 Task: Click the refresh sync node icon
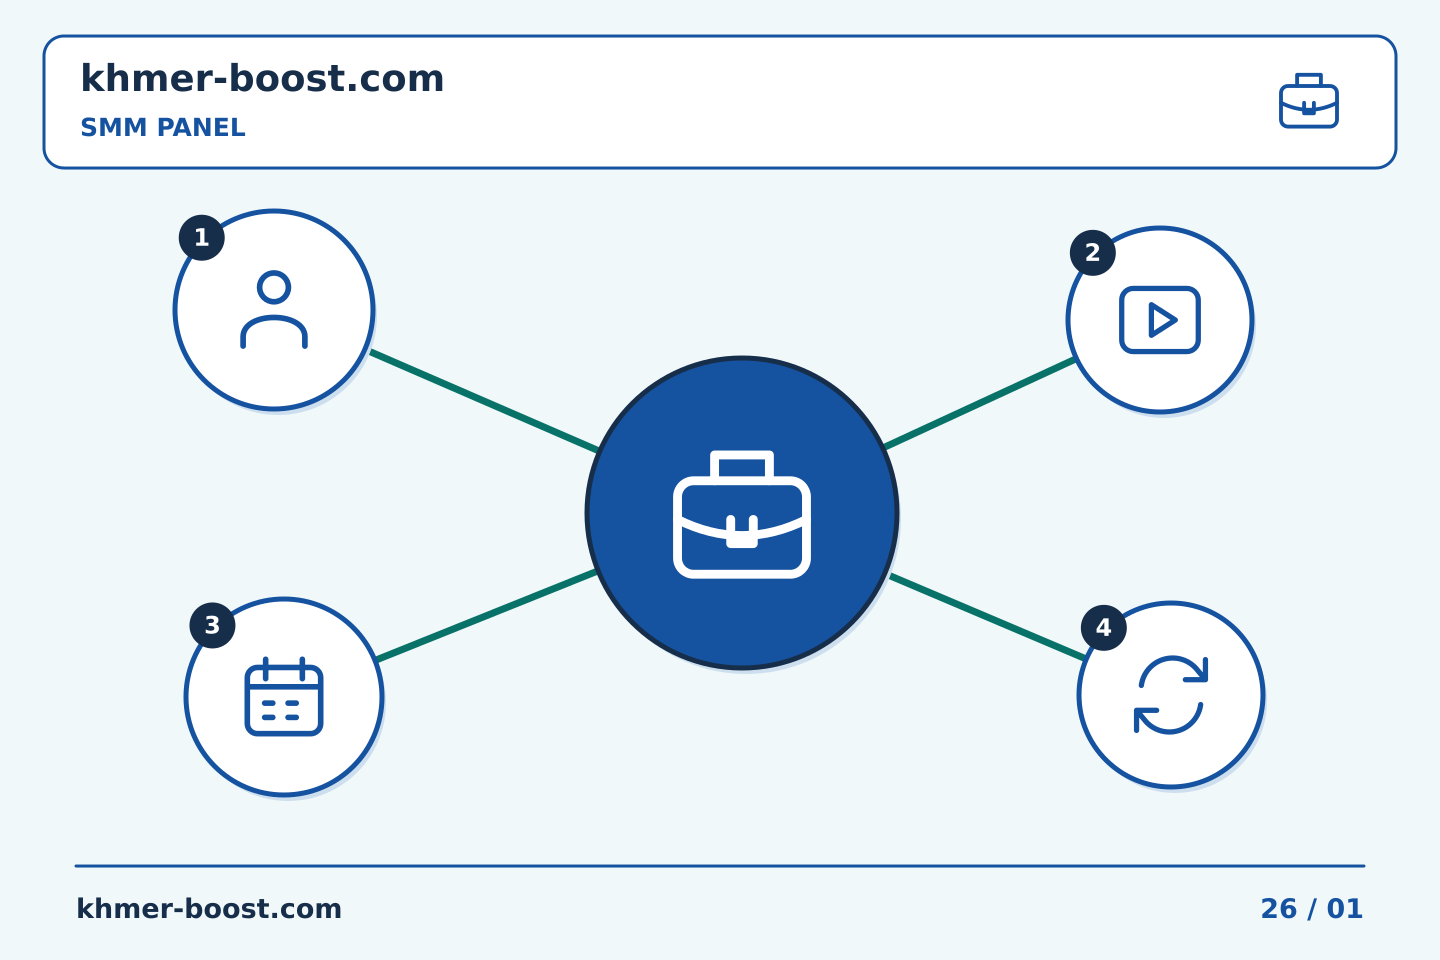click(x=1171, y=695)
